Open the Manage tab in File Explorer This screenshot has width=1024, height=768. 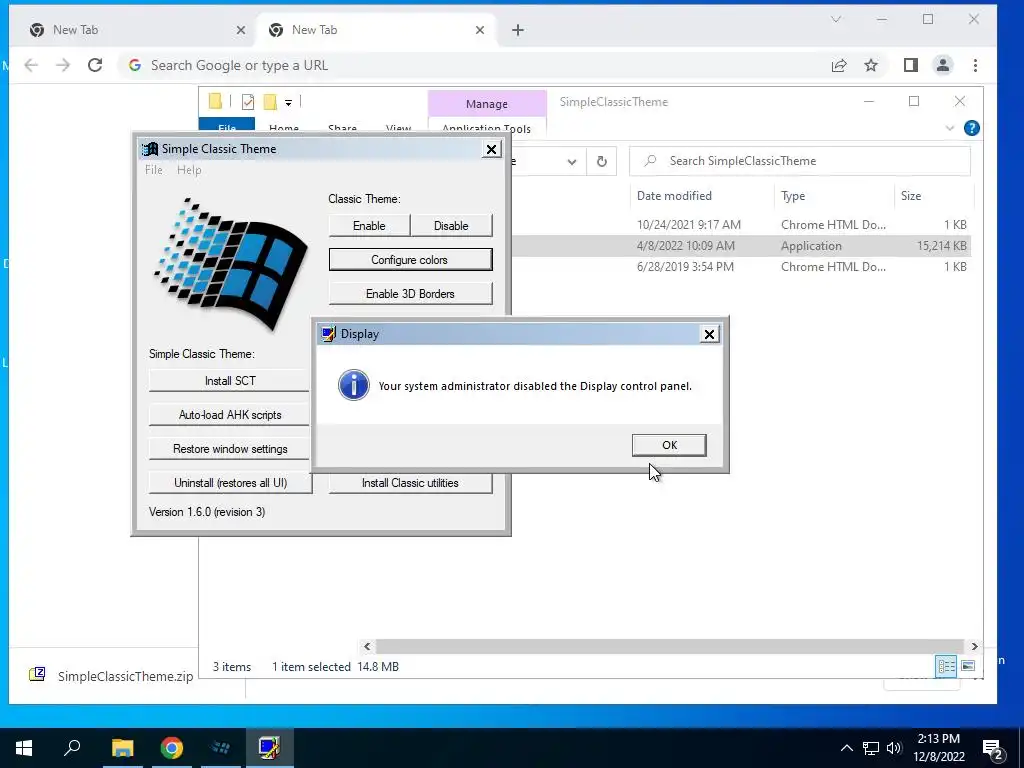coord(487,104)
